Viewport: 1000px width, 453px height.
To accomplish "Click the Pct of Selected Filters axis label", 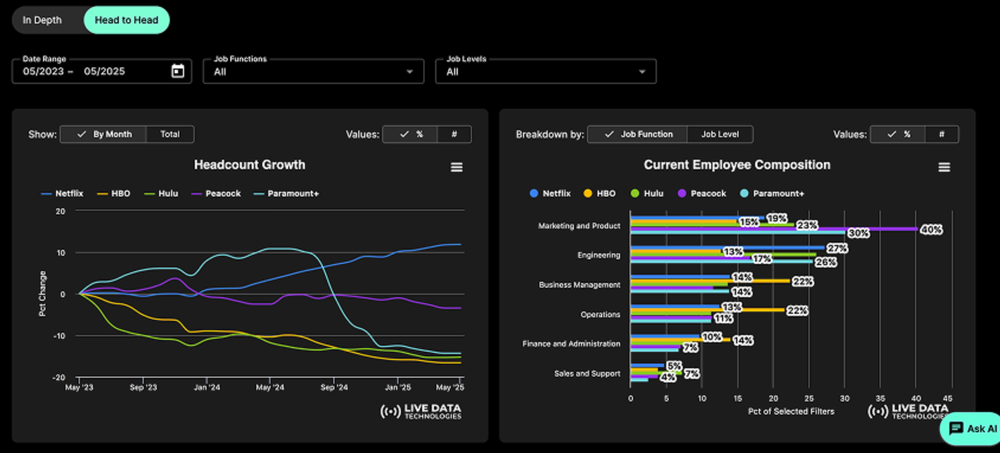I will (791, 412).
